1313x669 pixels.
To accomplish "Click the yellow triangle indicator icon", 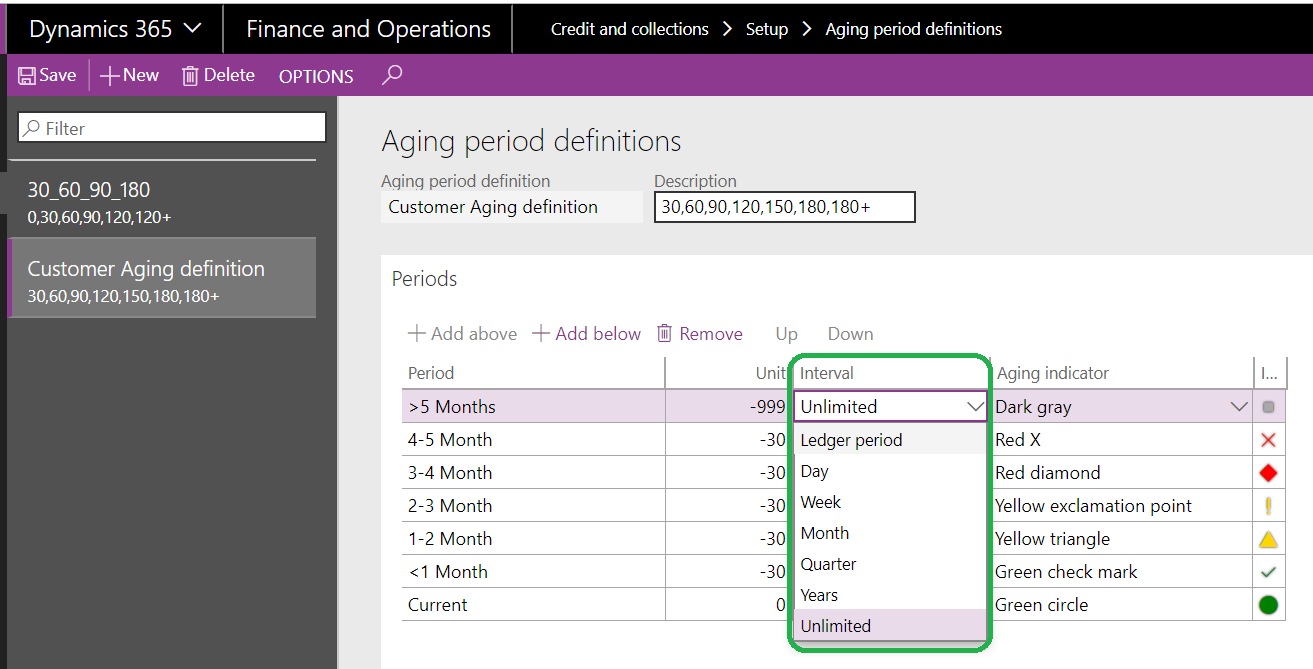I will click(x=1268, y=540).
